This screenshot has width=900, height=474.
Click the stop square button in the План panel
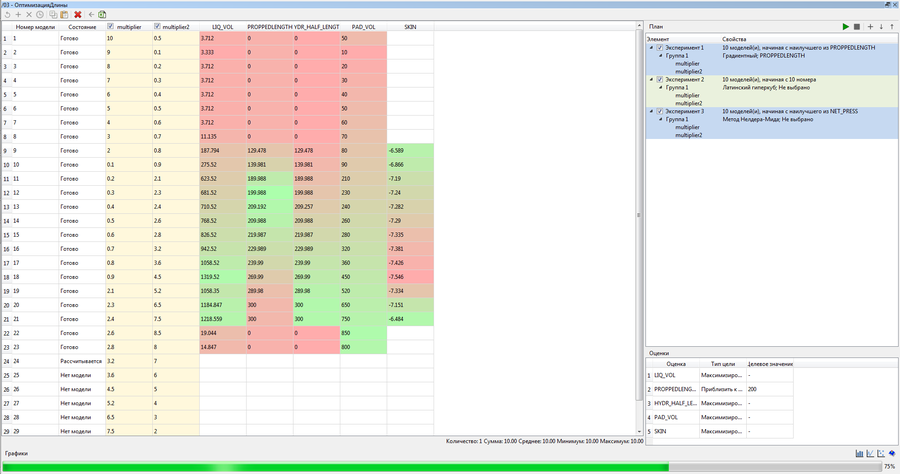click(857, 27)
